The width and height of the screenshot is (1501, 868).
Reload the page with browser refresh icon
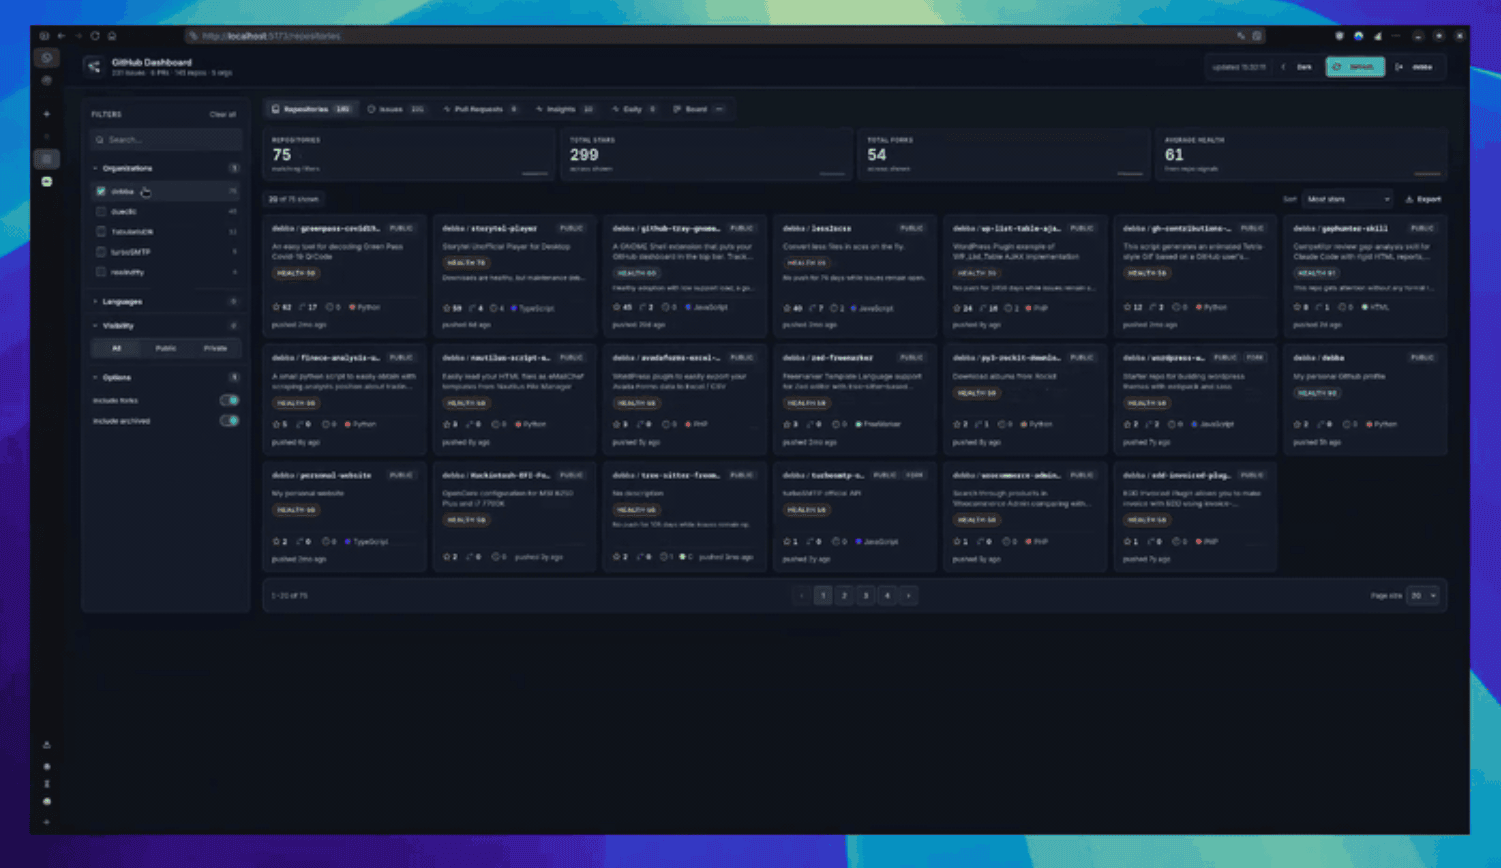95,36
